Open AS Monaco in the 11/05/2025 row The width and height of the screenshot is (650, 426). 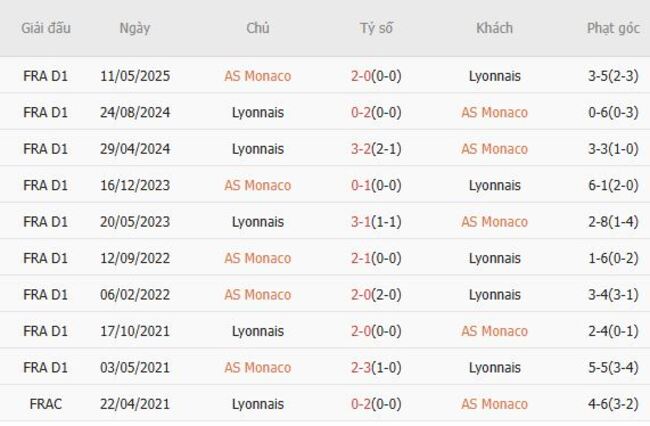tap(257, 76)
